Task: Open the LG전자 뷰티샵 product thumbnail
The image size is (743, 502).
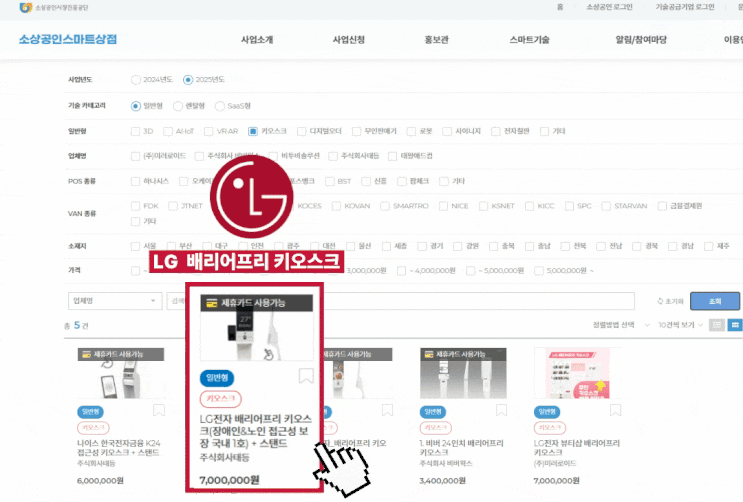Action: coord(577,374)
